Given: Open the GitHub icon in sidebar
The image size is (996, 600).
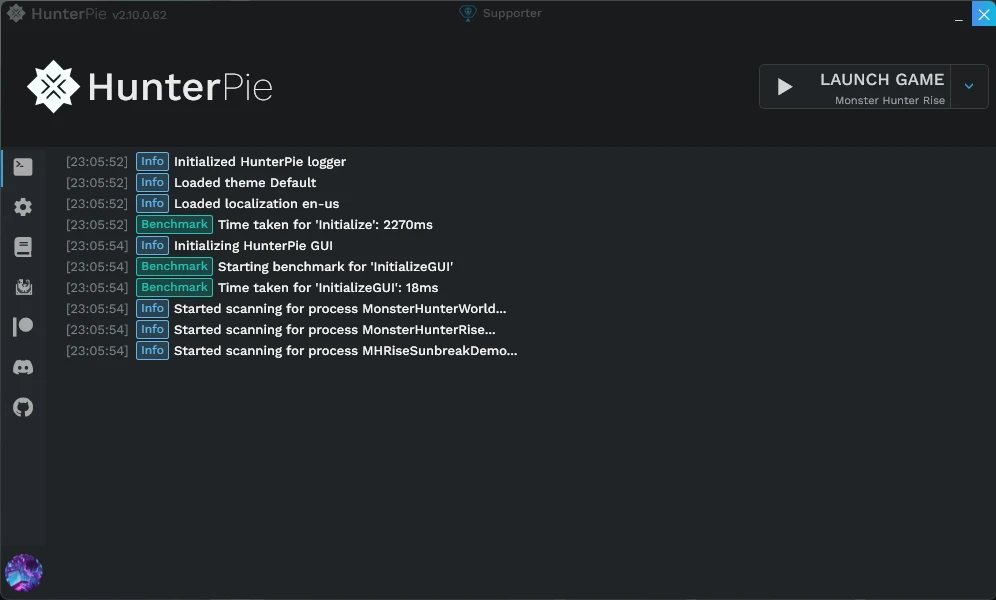Looking at the screenshot, I should point(23,407).
